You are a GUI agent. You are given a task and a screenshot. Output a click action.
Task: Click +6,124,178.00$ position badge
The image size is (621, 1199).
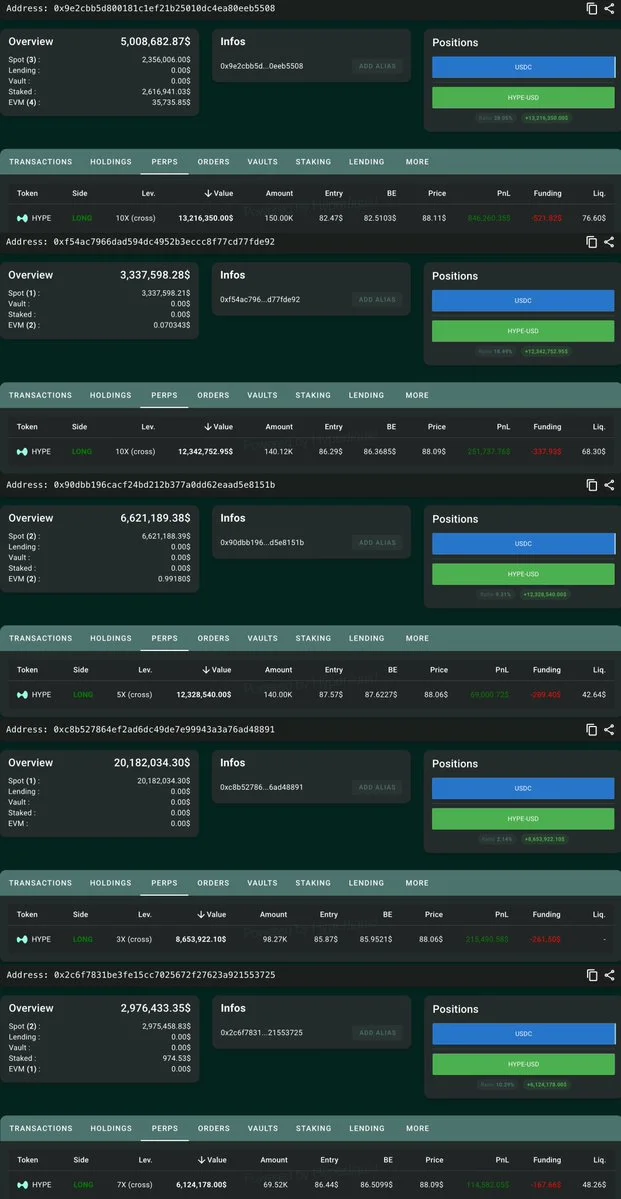546,1084
